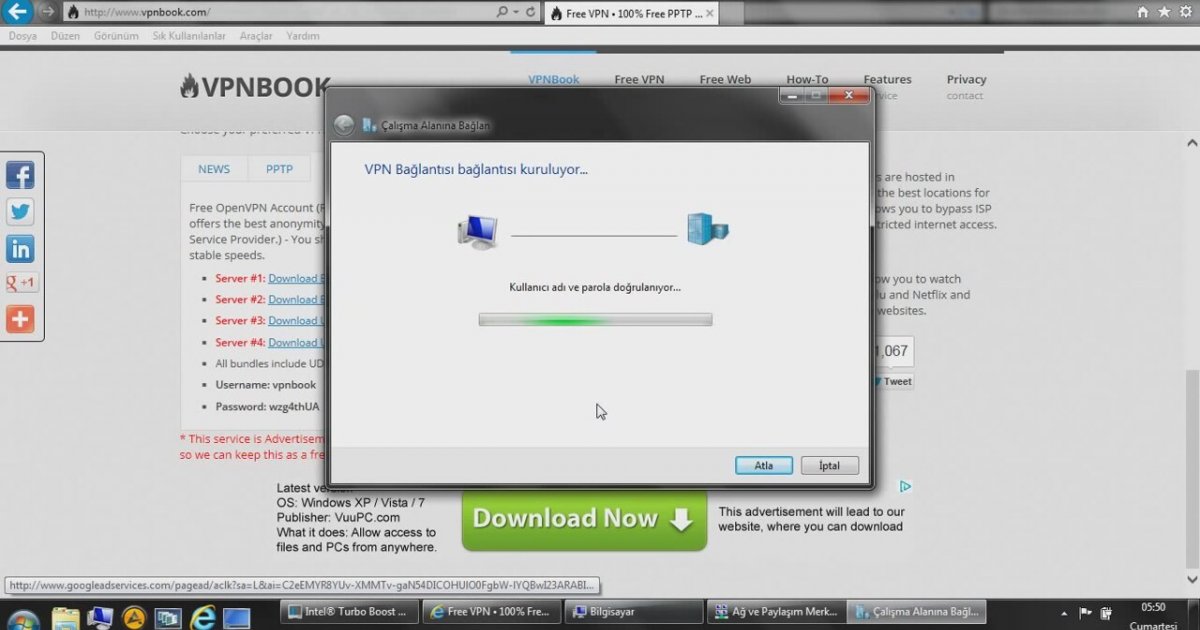Switch to Free VPN taskbar window
Viewport: 1200px width, 630px height.
pyautogui.click(x=490, y=611)
